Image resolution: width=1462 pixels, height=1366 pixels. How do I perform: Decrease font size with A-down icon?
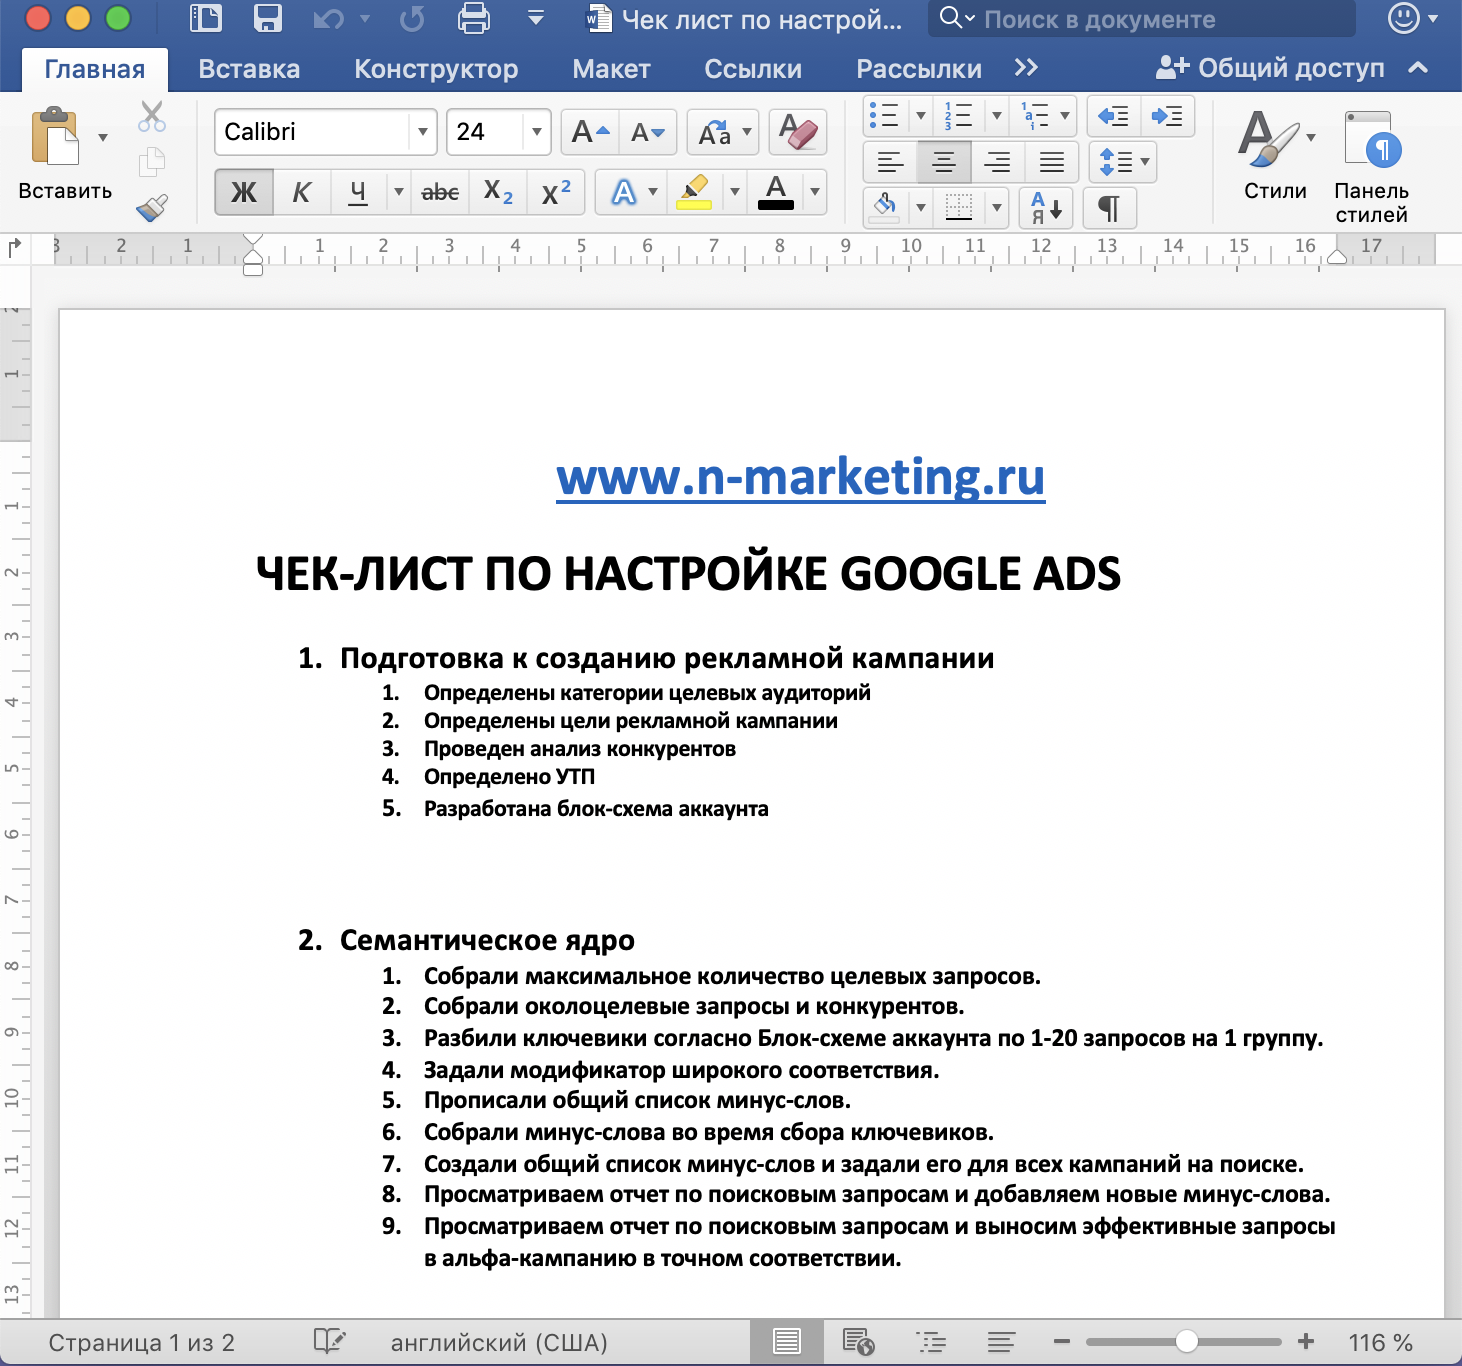coord(647,132)
